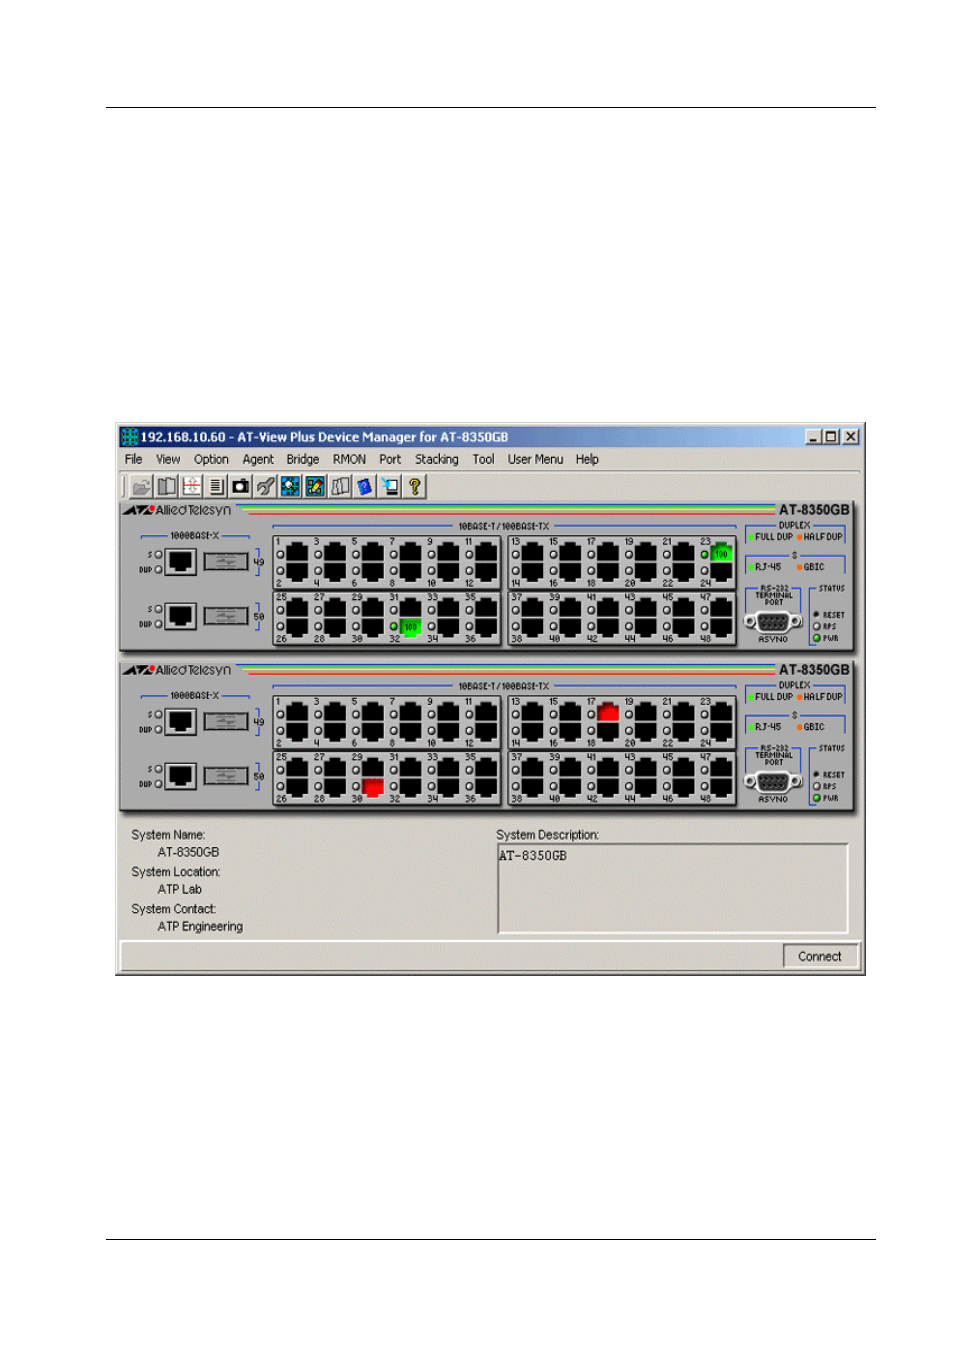This screenshot has width=954, height=1350.
Task: Click the ATP Lab location value
Action: [180, 890]
